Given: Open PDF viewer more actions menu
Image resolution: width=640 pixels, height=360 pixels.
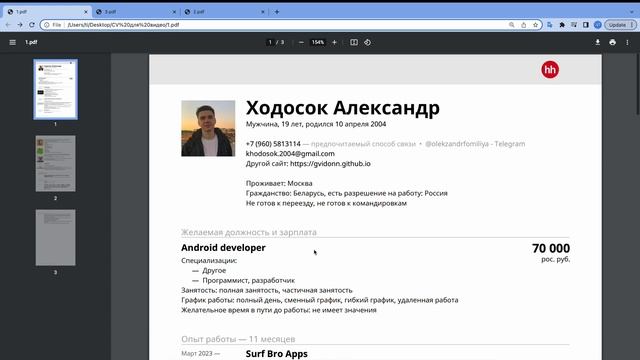Looking at the screenshot, I should (x=627, y=42).
